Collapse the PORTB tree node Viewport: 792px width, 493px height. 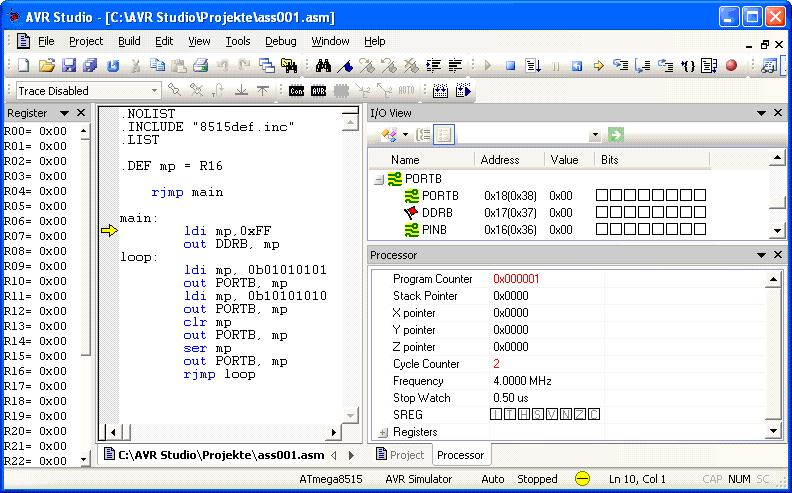[378, 179]
